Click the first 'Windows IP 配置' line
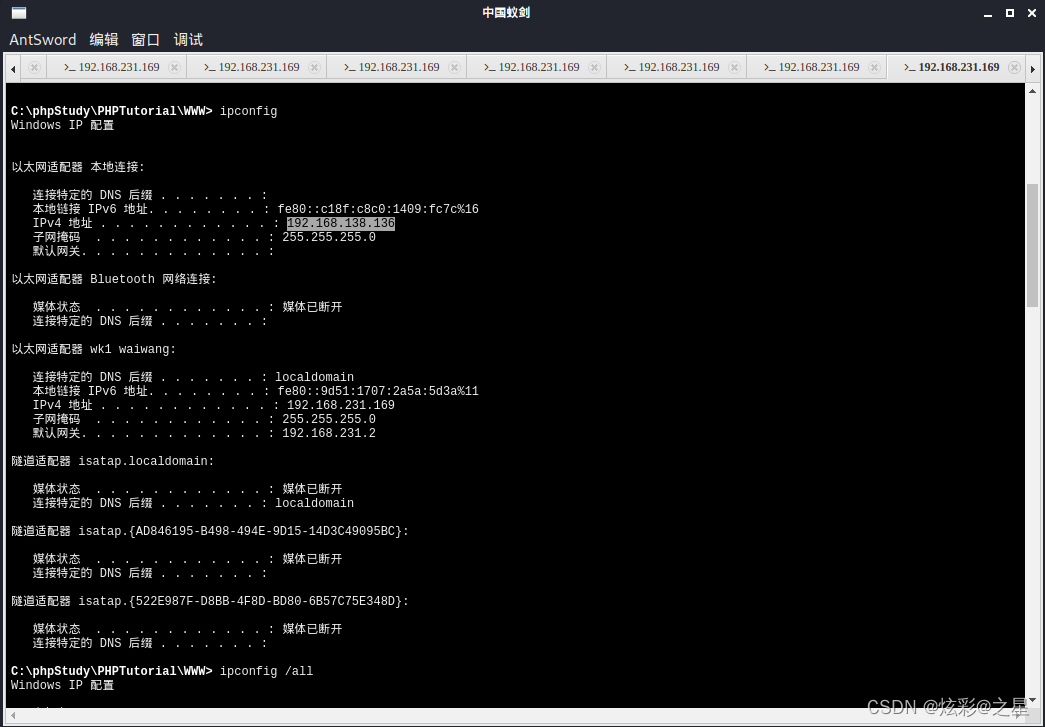 coord(63,125)
